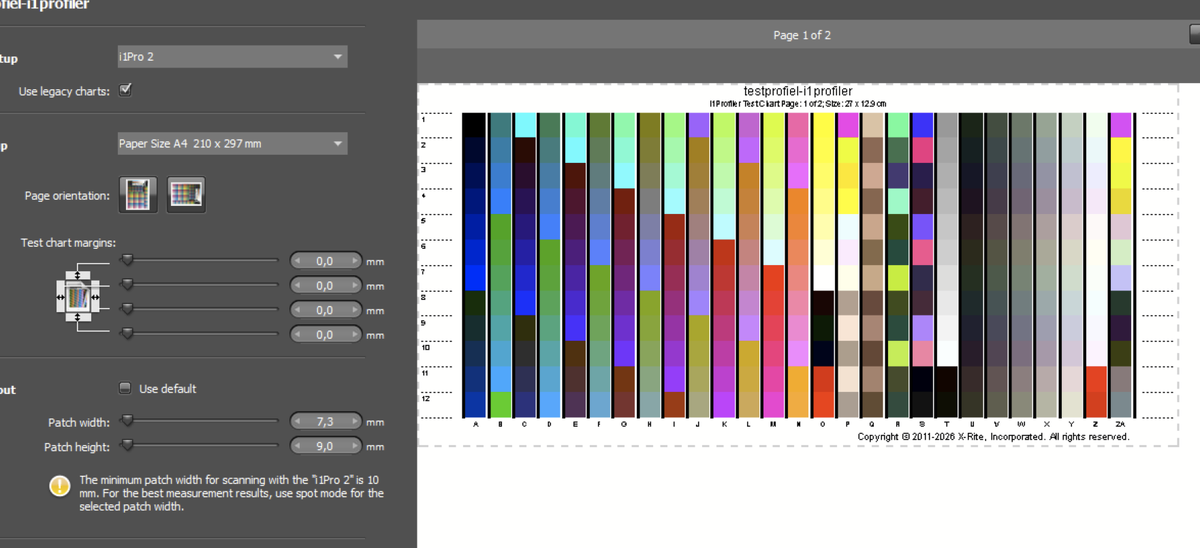1200x548 pixels.
Task: Click column label A under the chart
Action: [x=474, y=424]
